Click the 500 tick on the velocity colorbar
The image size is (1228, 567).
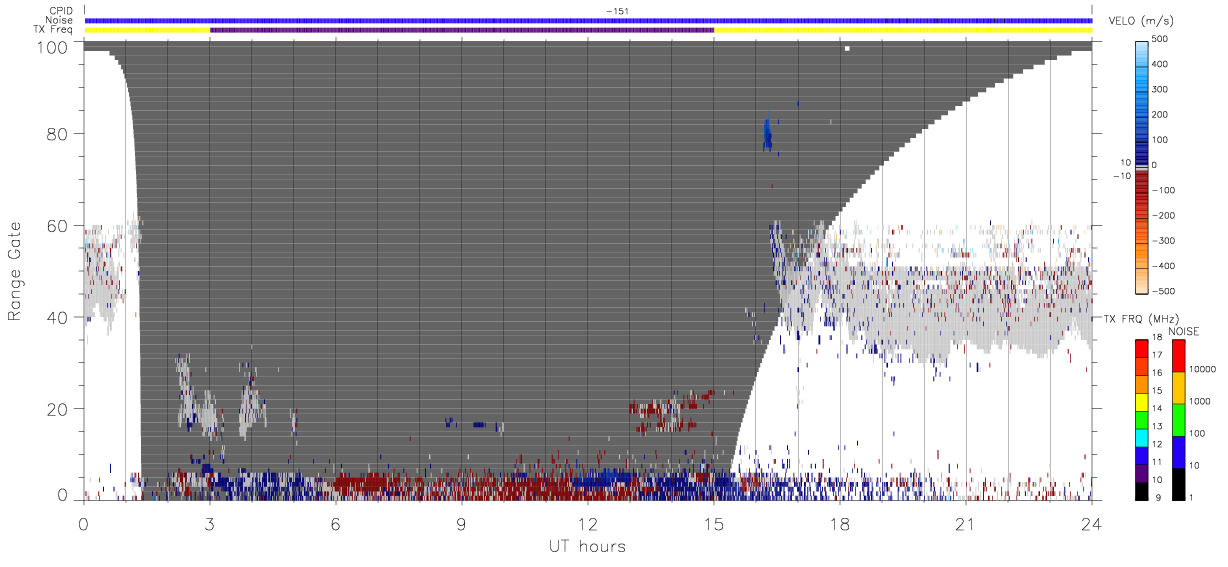[1162, 39]
